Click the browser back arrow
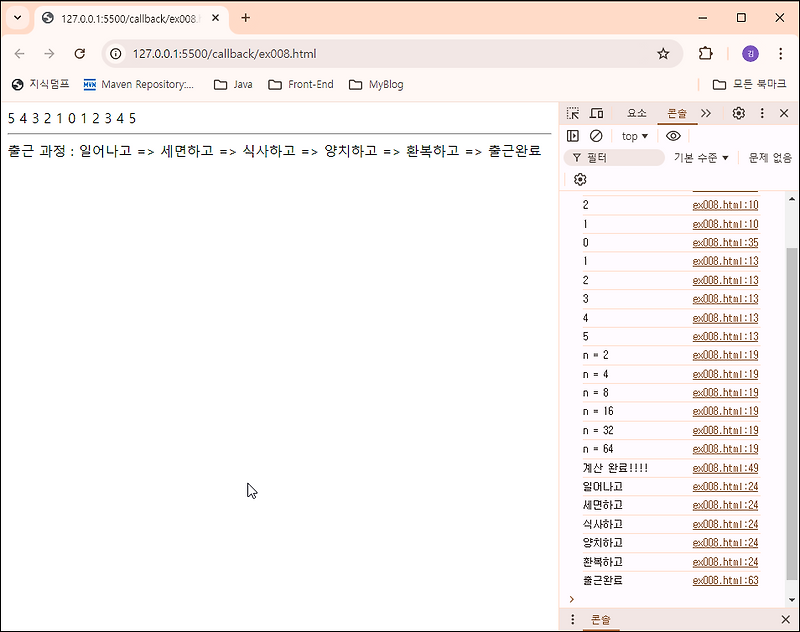800x632 pixels. click(20, 54)
